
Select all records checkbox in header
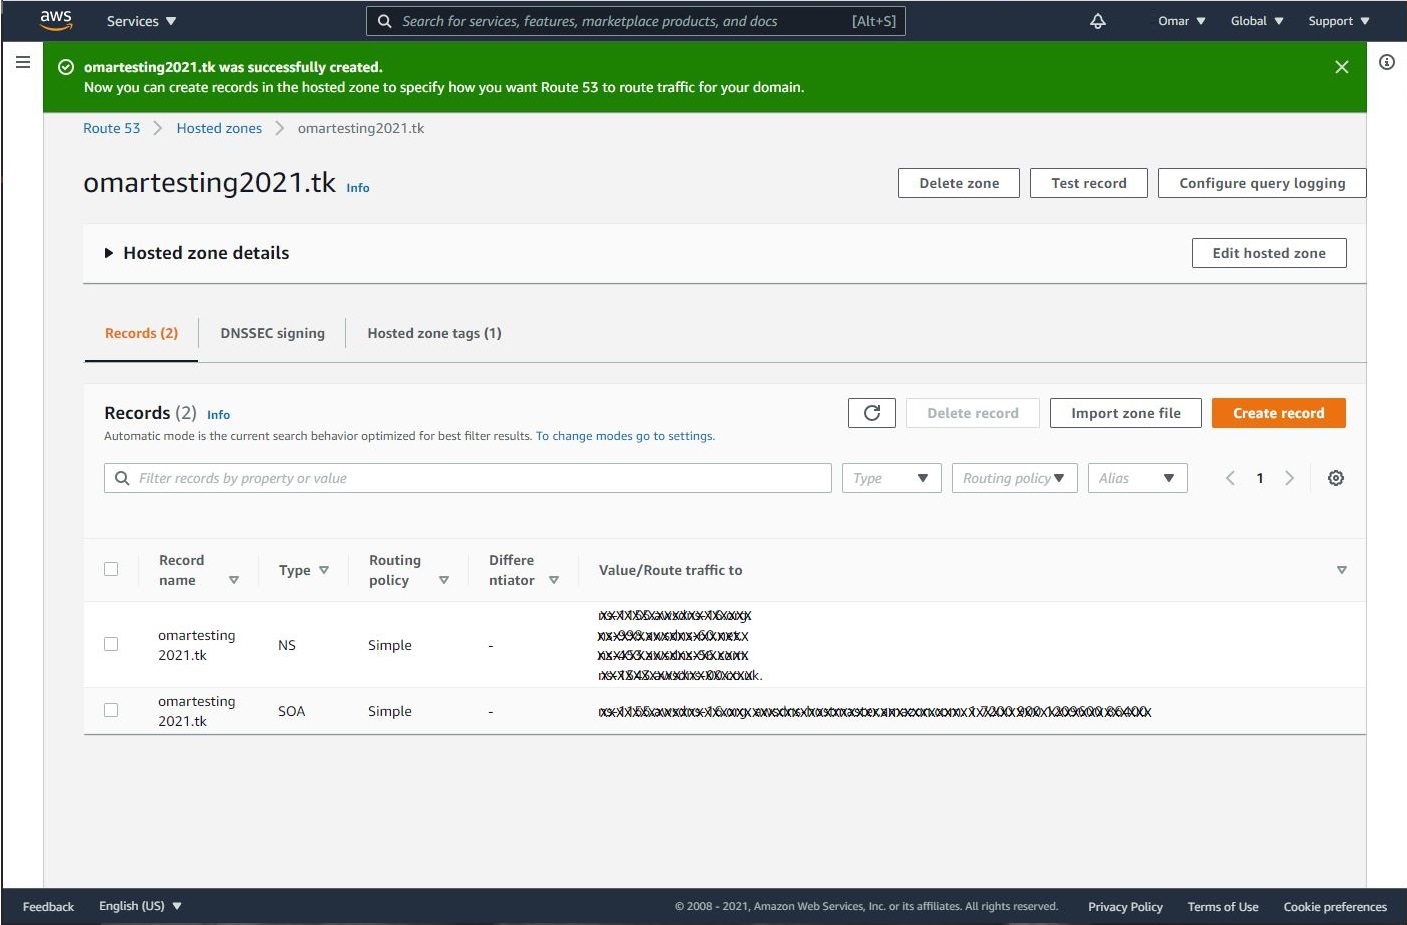pyautogui.click(x=111, y=569)
